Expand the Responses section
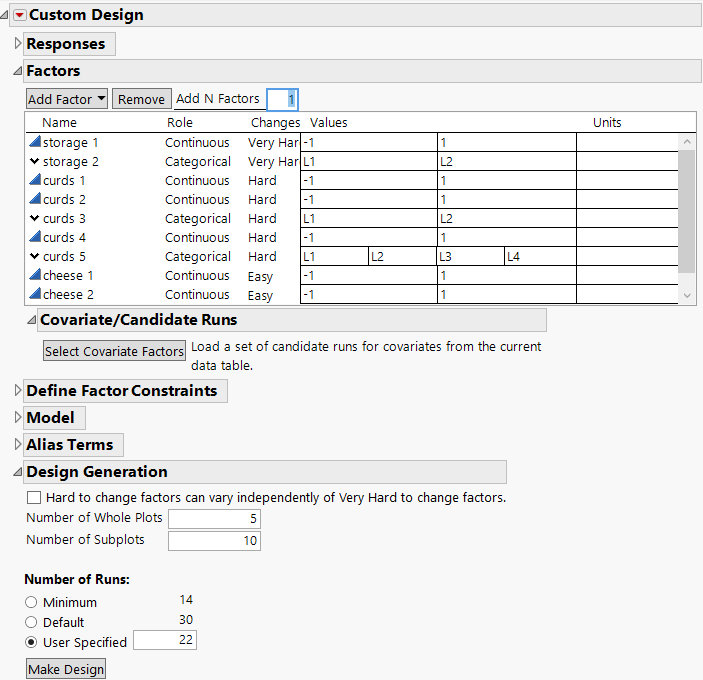This screenshot has height=680, width=703. (x=17, y=44)
